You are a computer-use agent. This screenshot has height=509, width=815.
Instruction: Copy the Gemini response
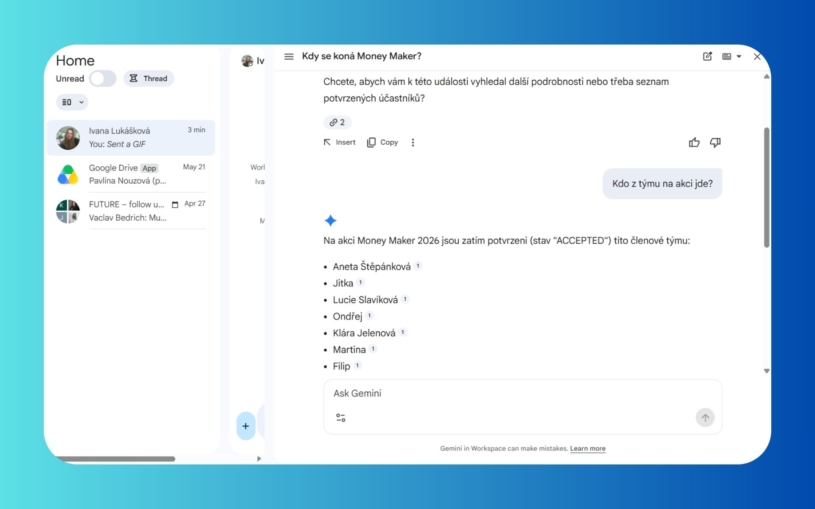[x=383, y=142]
